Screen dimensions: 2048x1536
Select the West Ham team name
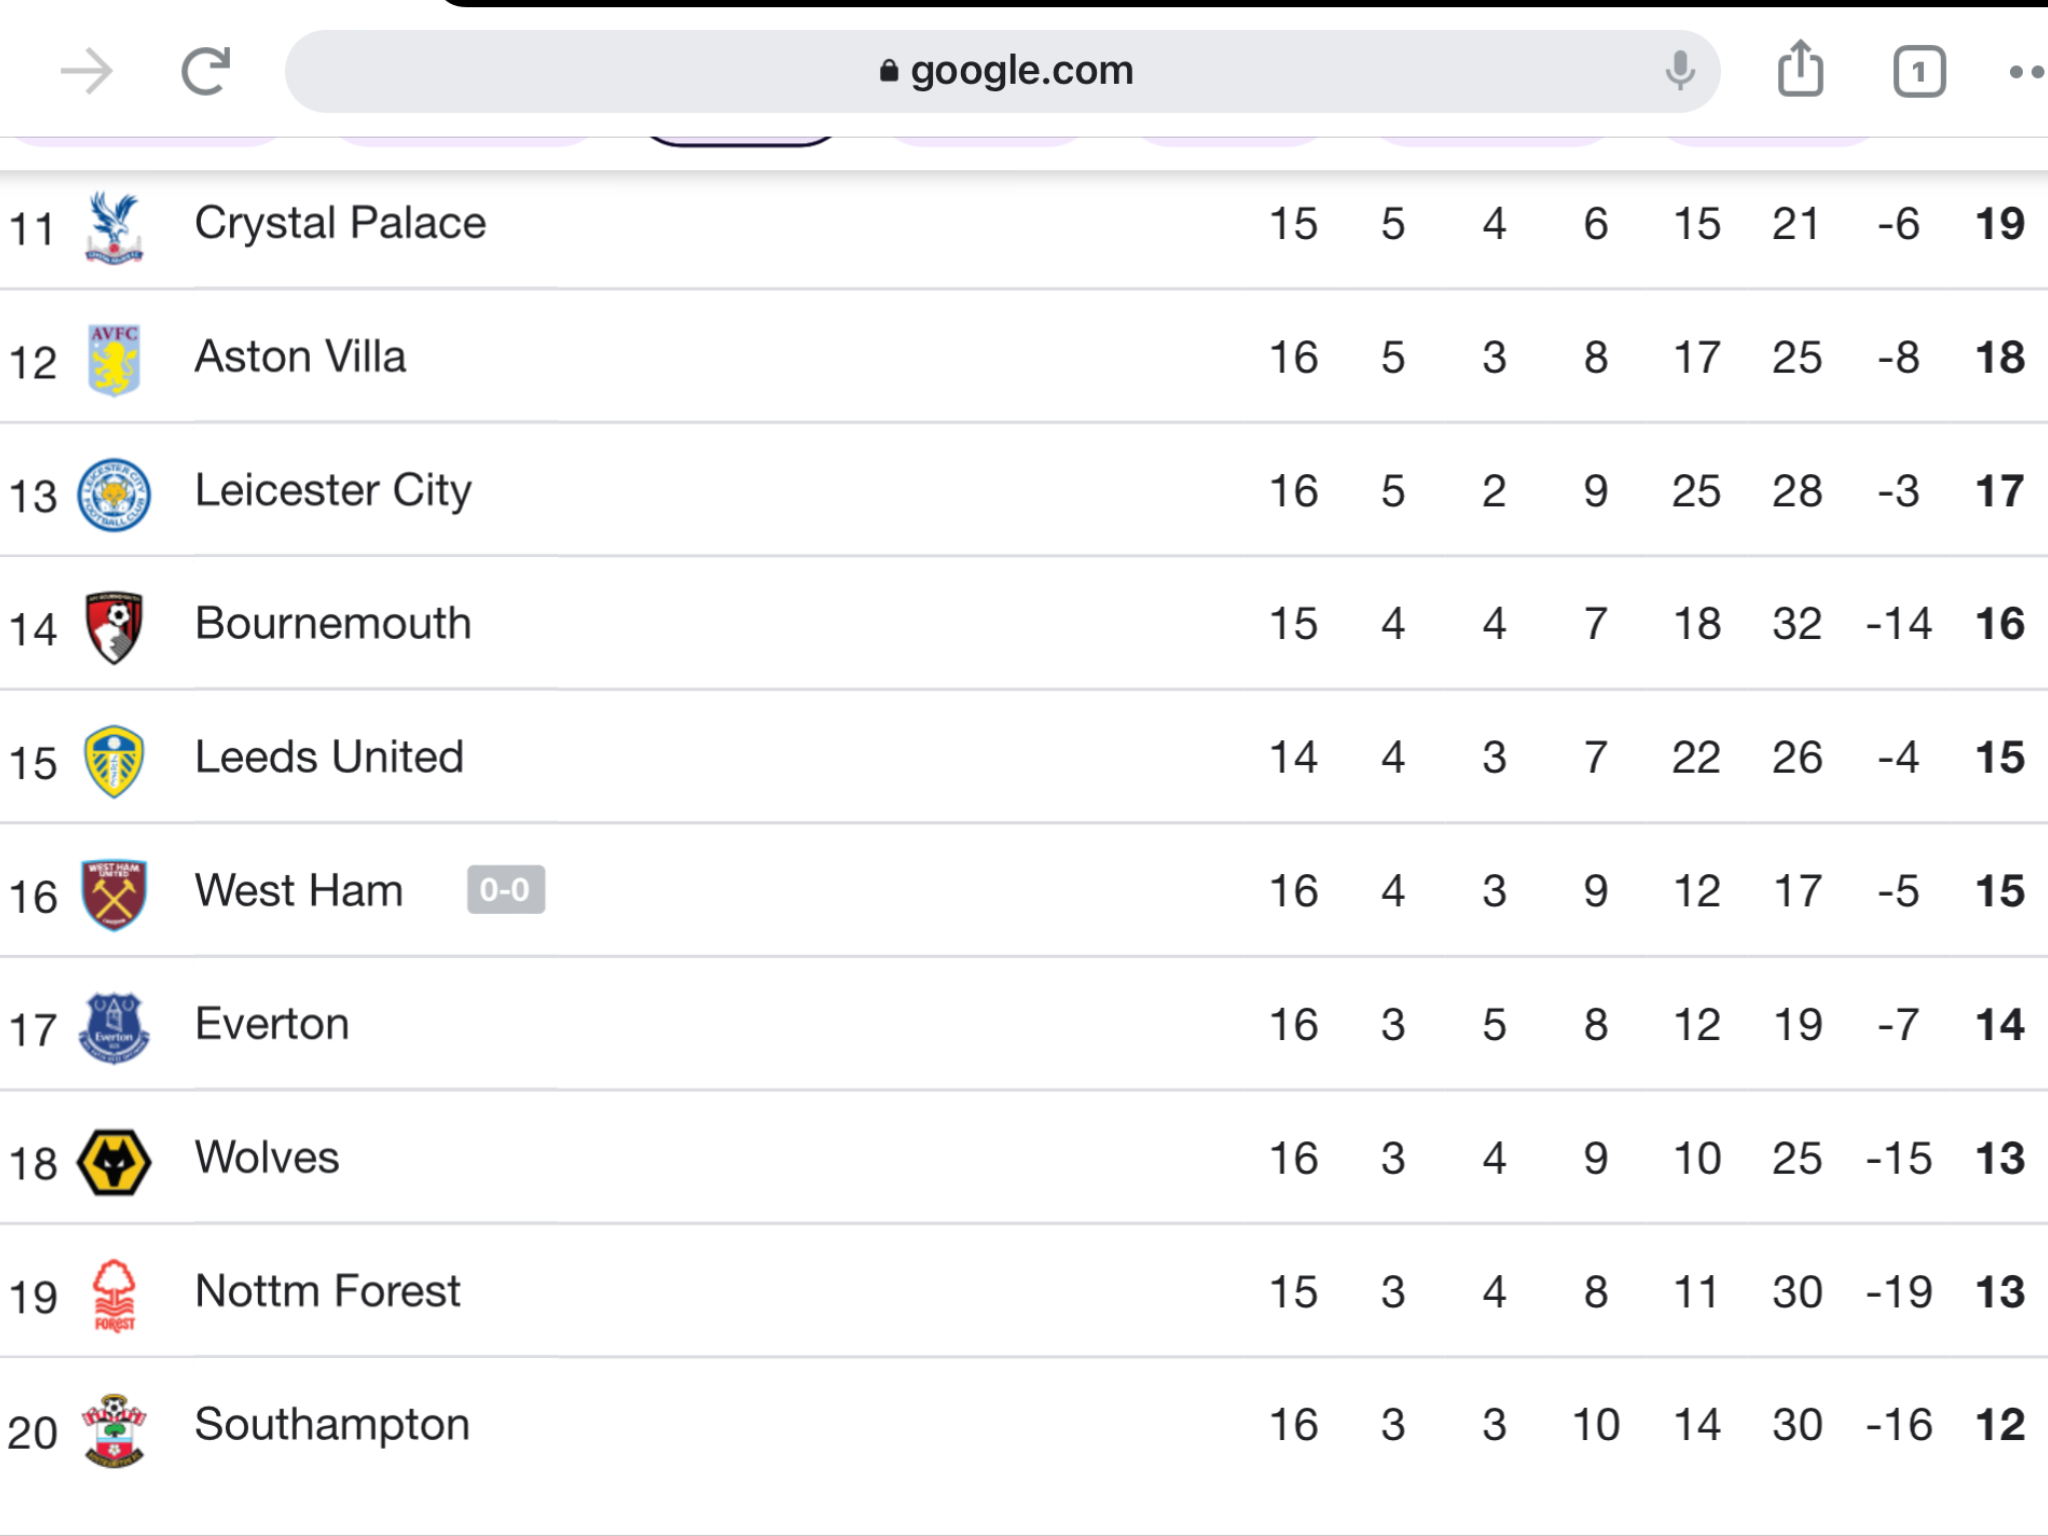pyautogui.click(x=299, y=890)
